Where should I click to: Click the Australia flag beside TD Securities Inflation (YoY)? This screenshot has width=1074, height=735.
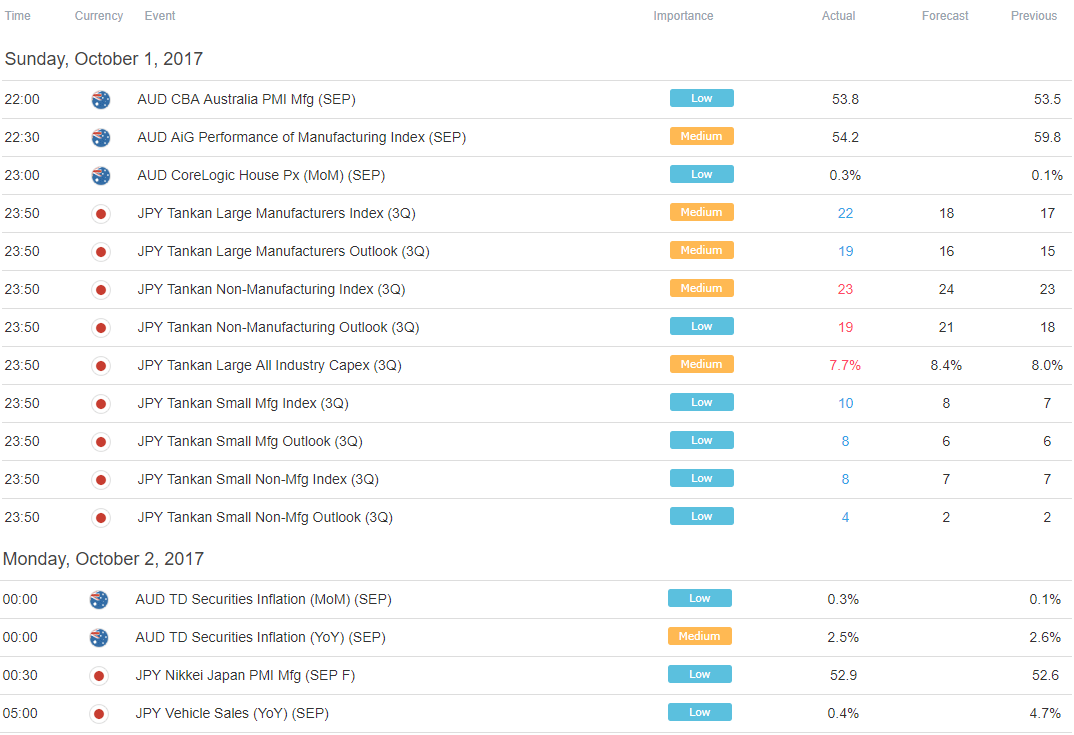pos(99,638)
